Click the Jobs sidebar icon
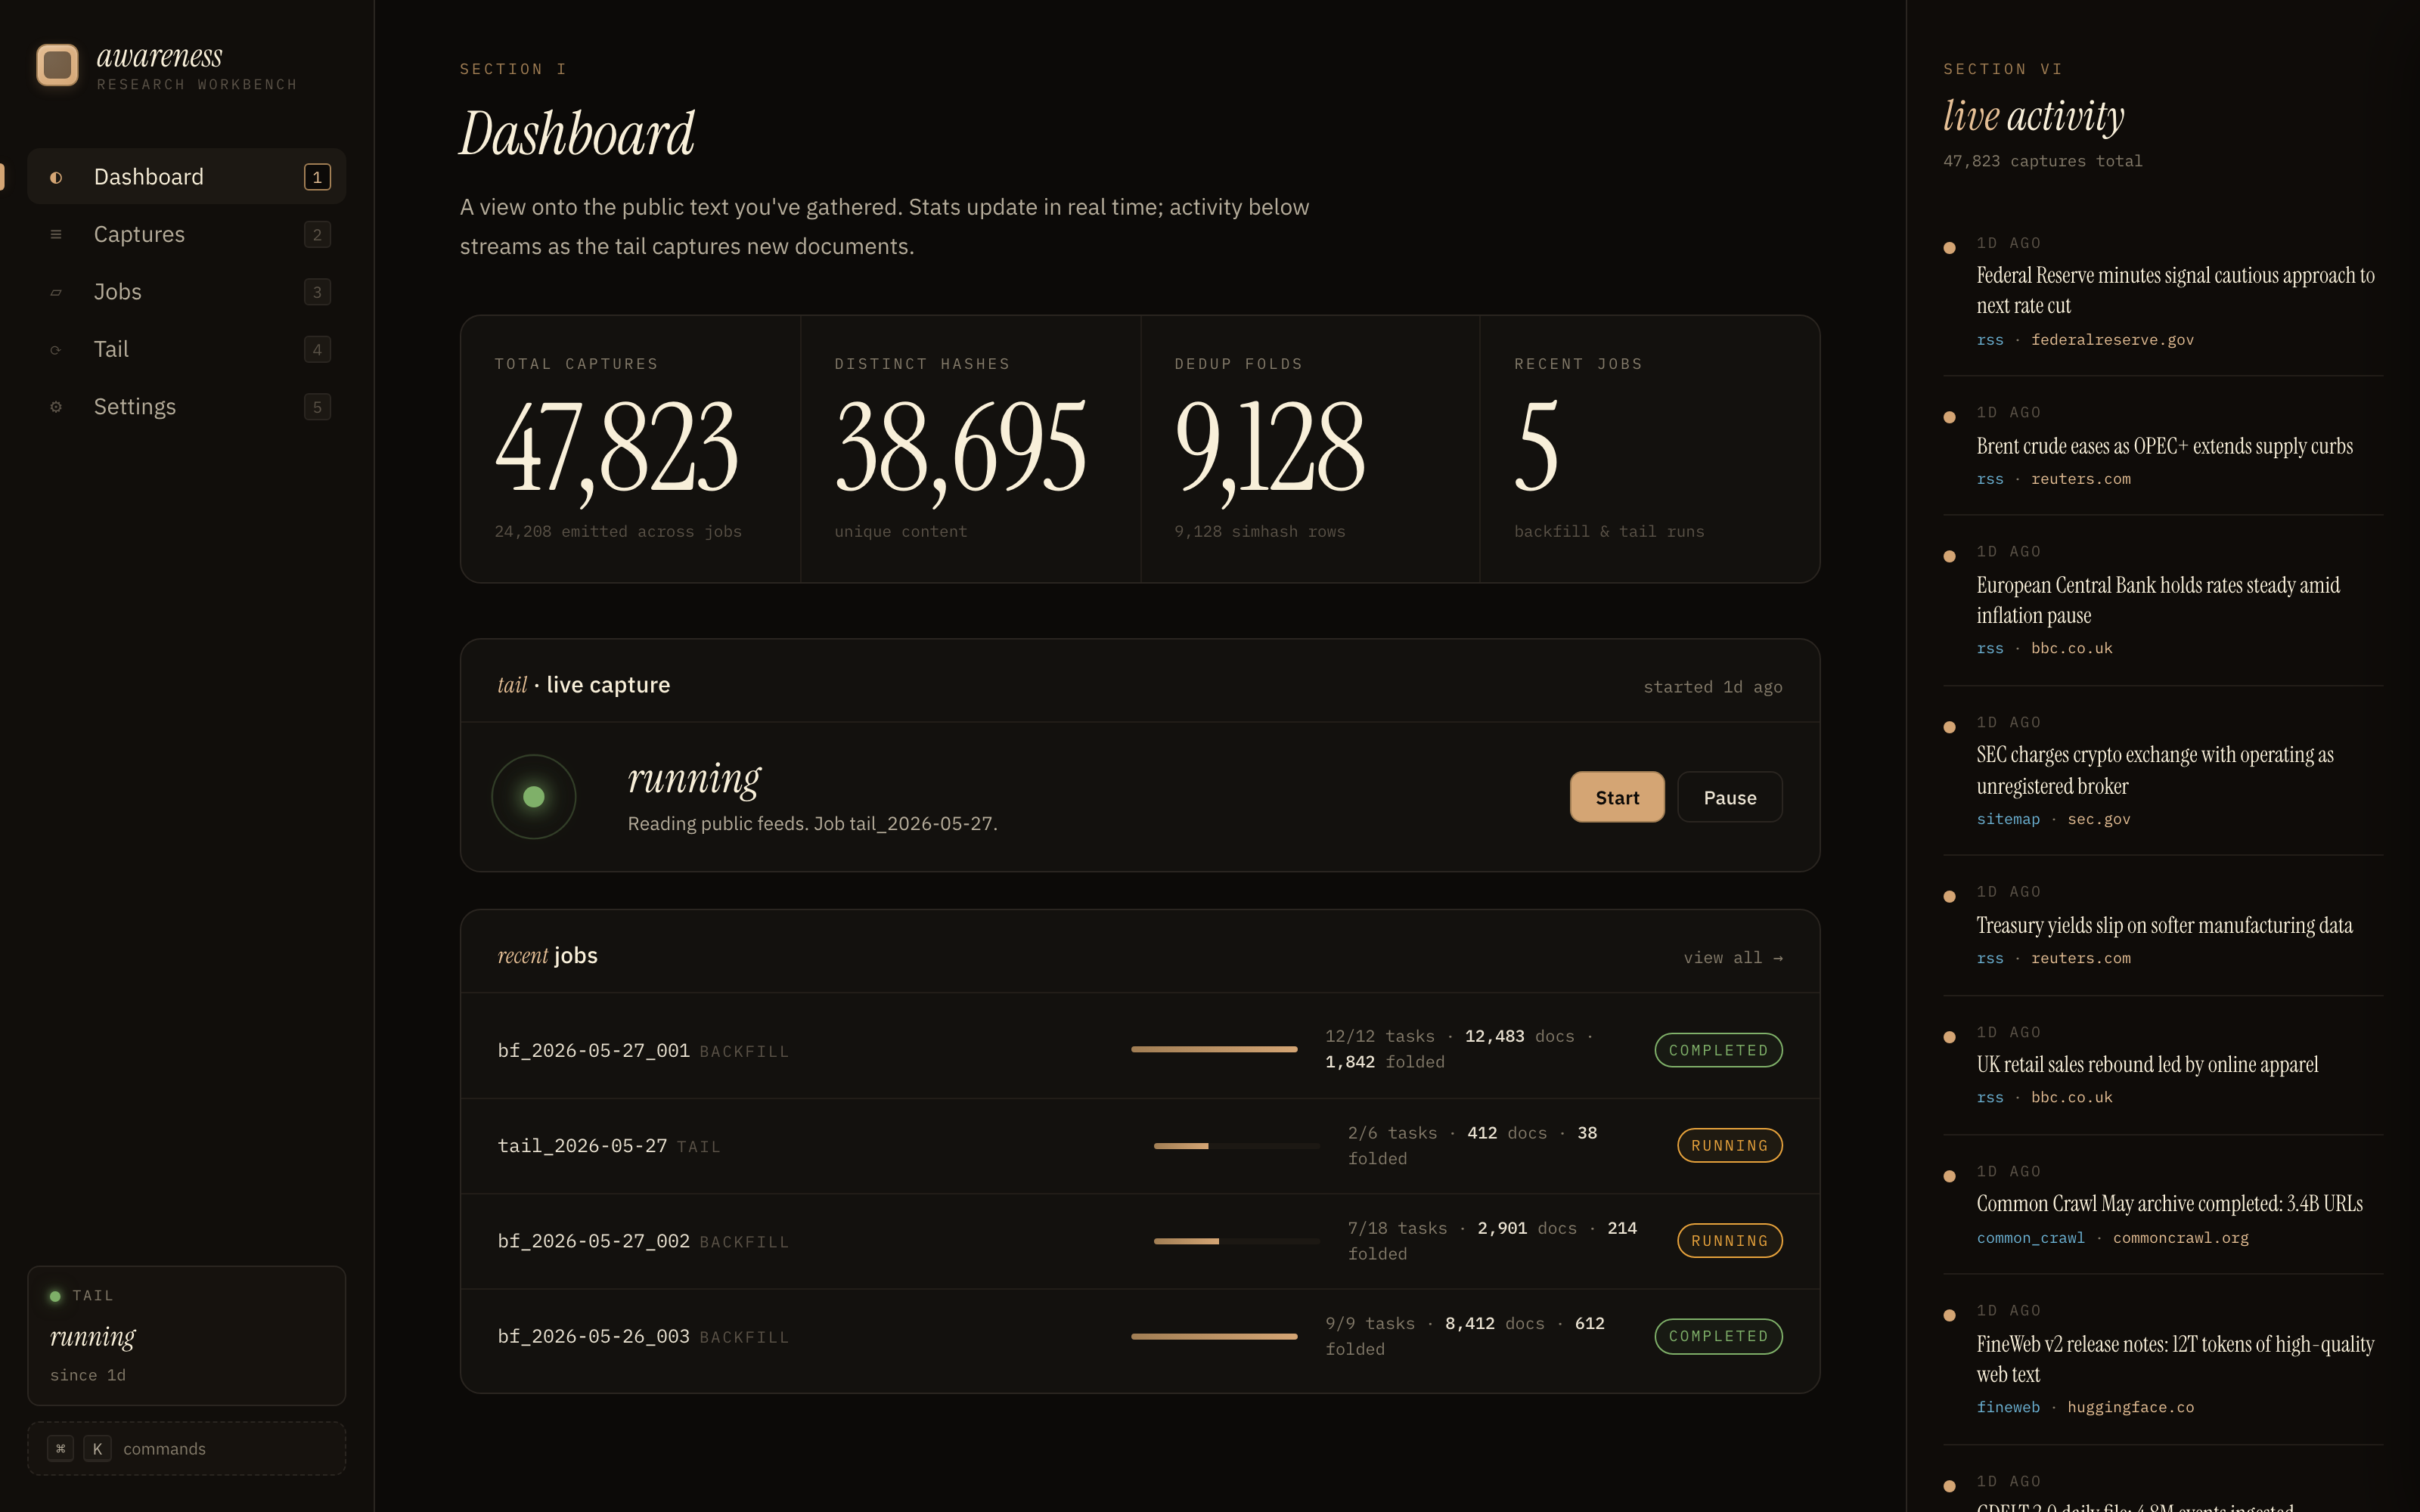This screenshot has height=1512, width=2420. pyautogui.click(x=56, y=292)
